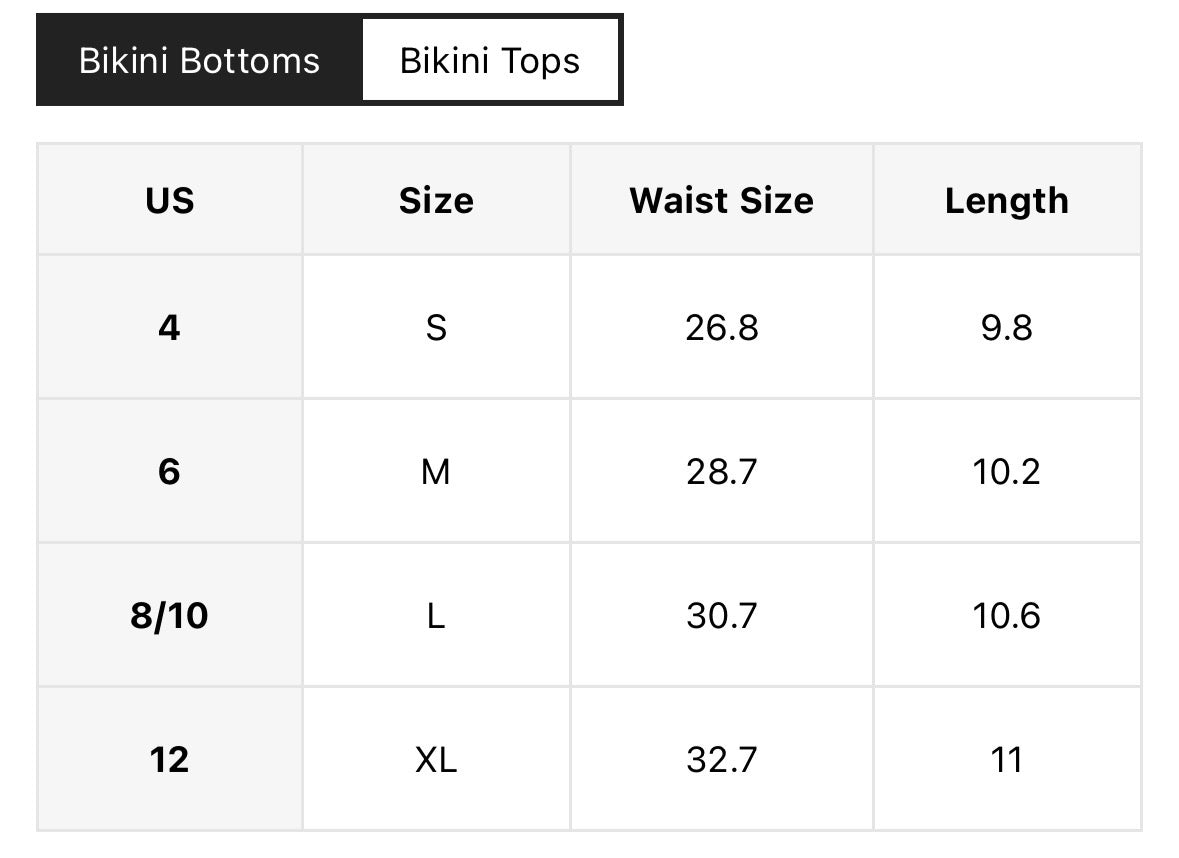
Task: Click the 28.7 waist size value
Action: [x=722, y=471]
